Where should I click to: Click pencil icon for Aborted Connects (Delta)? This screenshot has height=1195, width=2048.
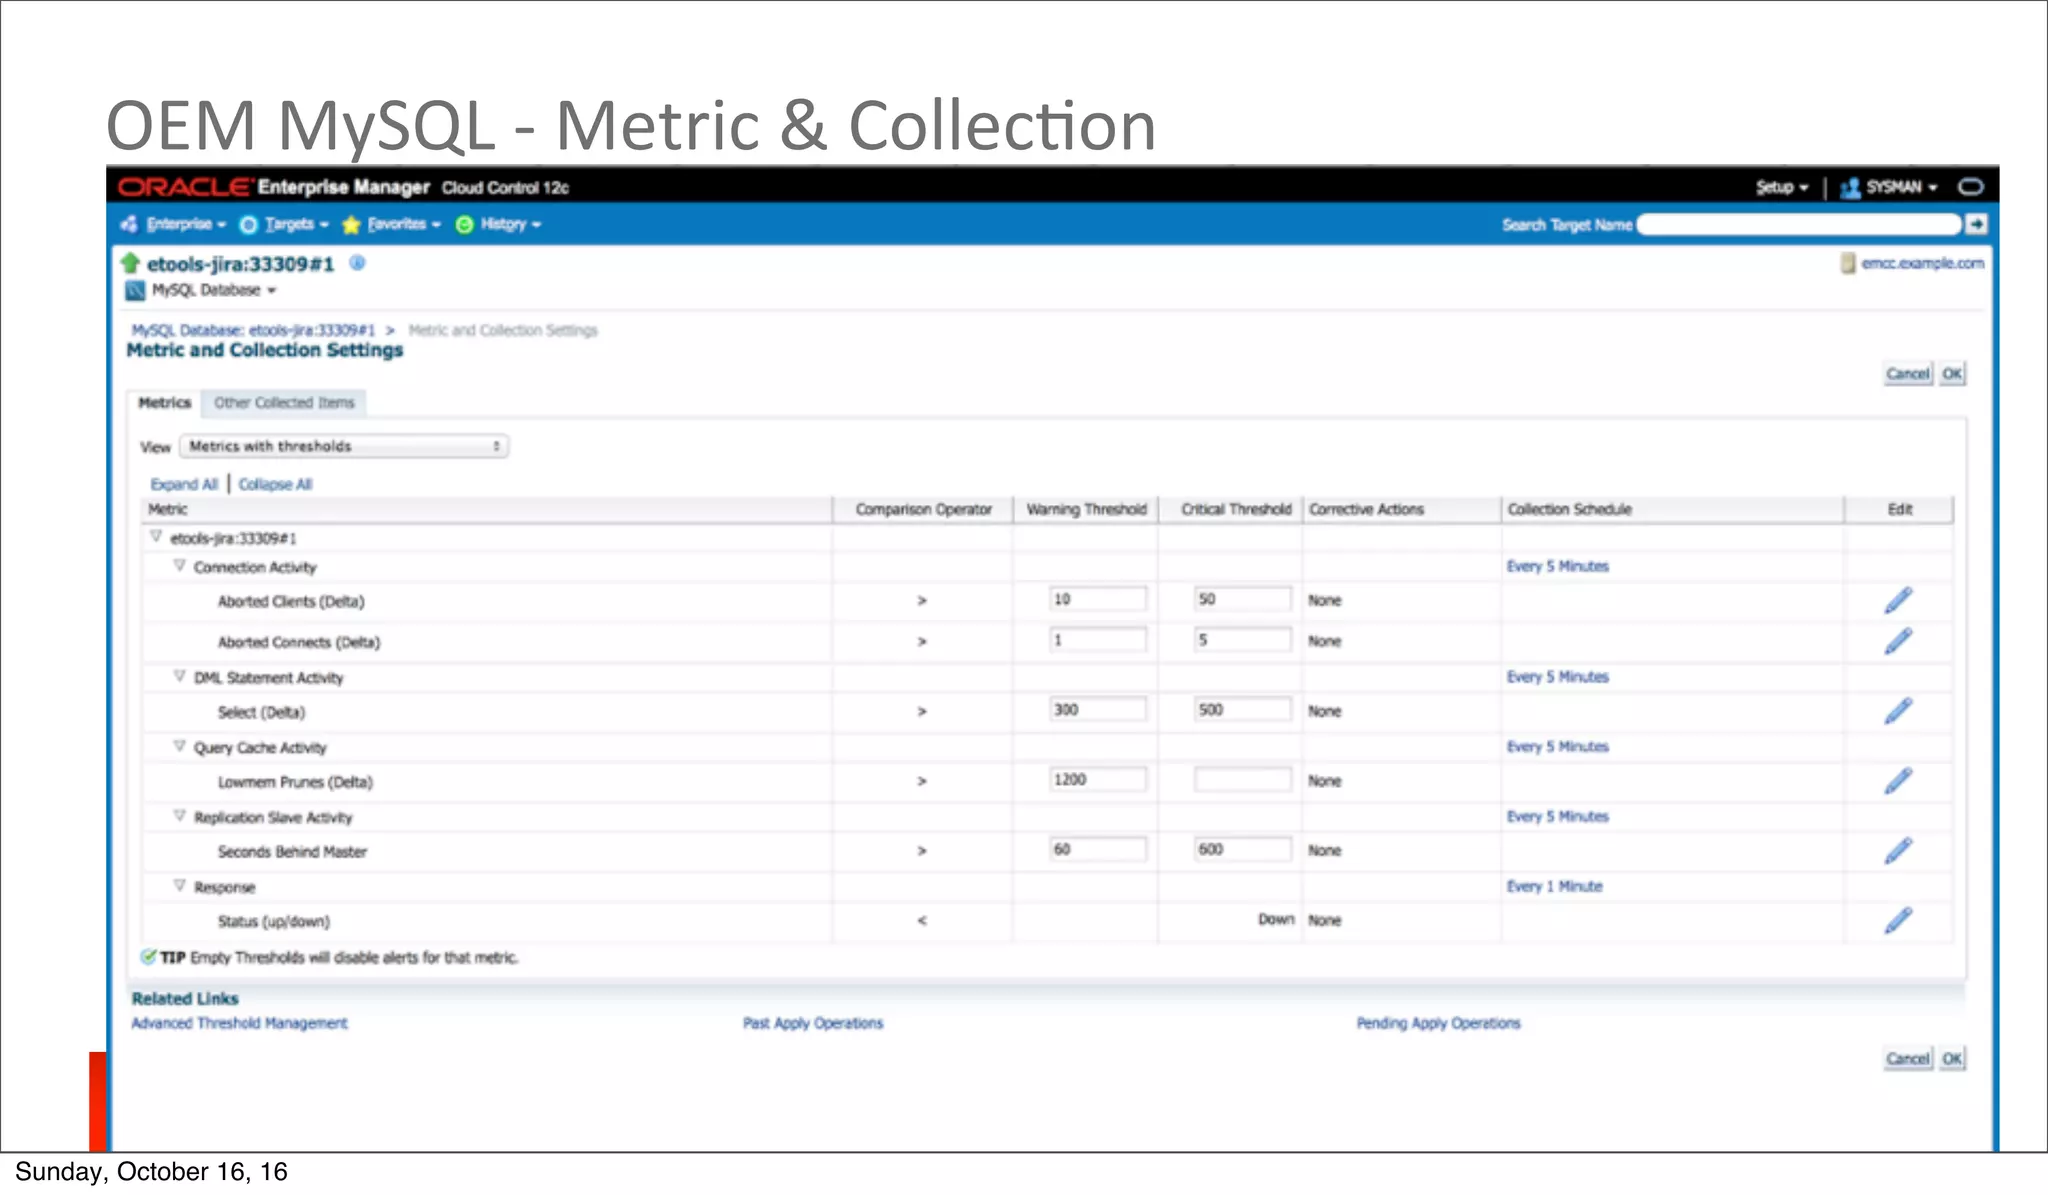click(1898, 641)
